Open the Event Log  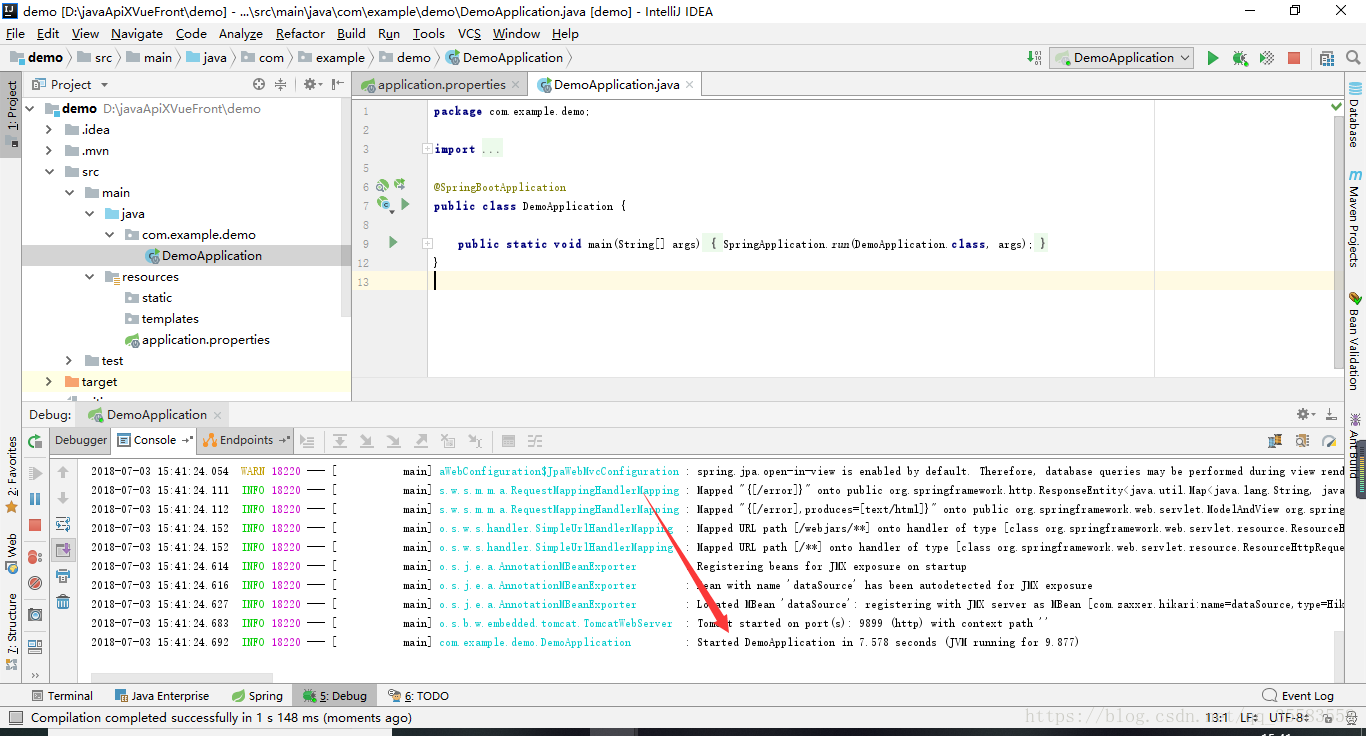pos(1298,696)
